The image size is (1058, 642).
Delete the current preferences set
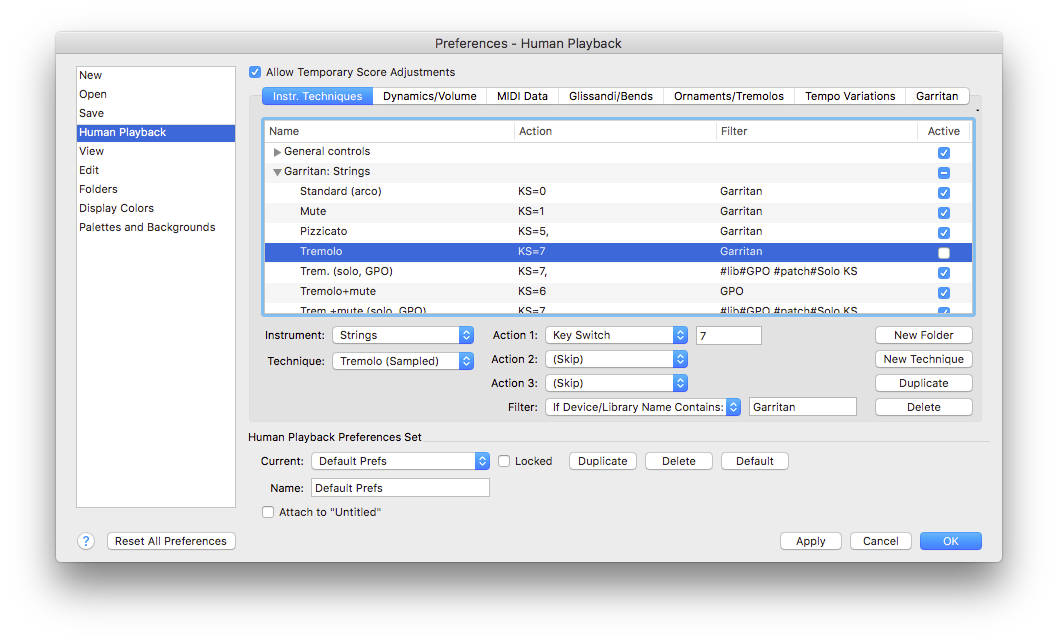tap(679, 461)
